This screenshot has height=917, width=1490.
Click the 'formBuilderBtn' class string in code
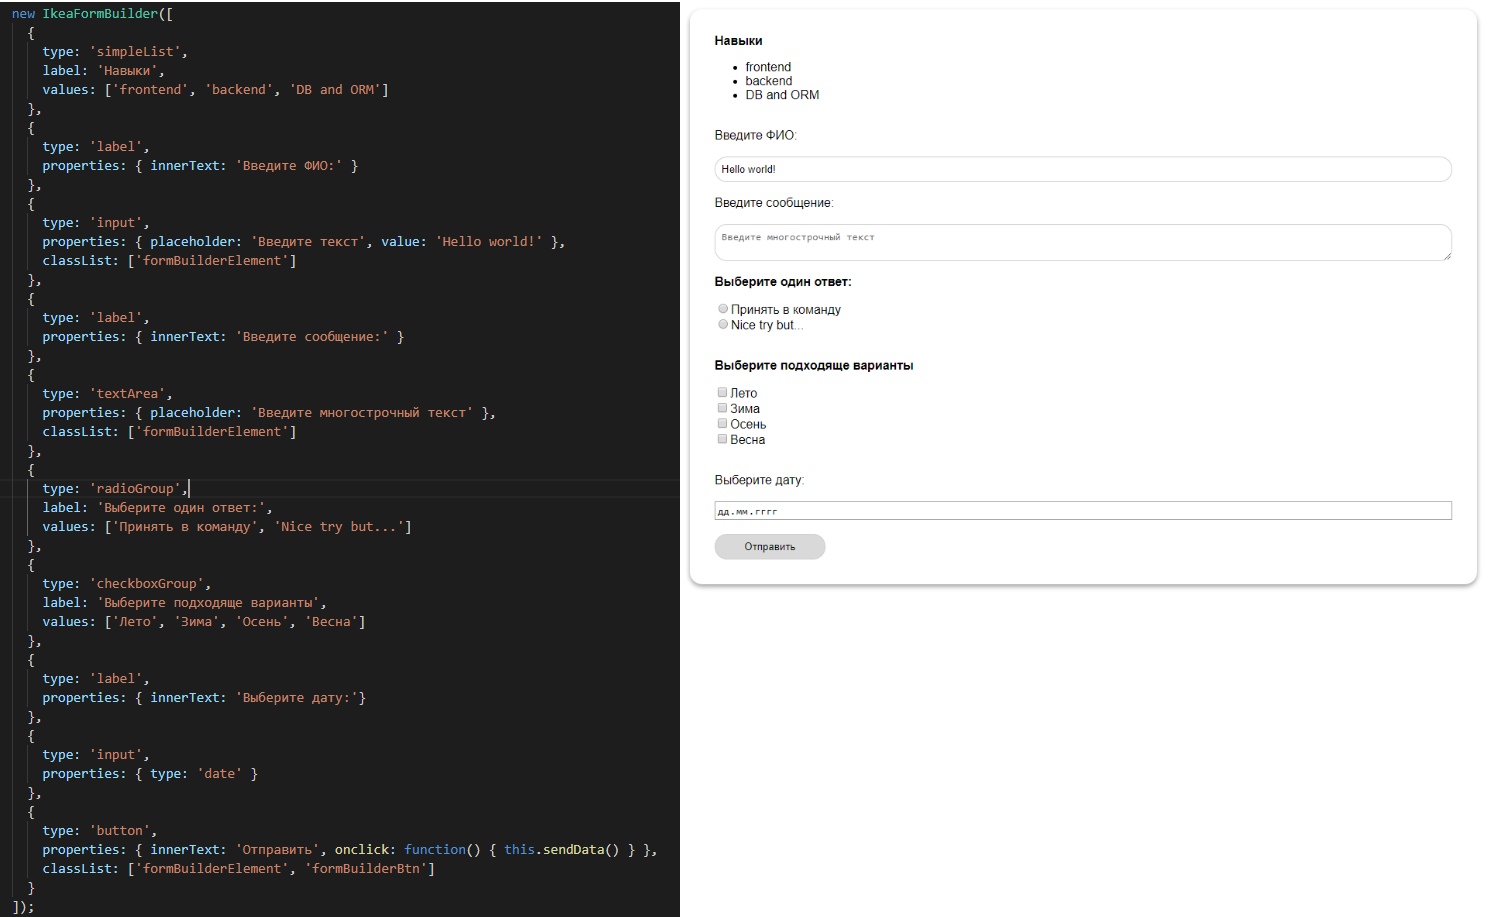point(366,869)
